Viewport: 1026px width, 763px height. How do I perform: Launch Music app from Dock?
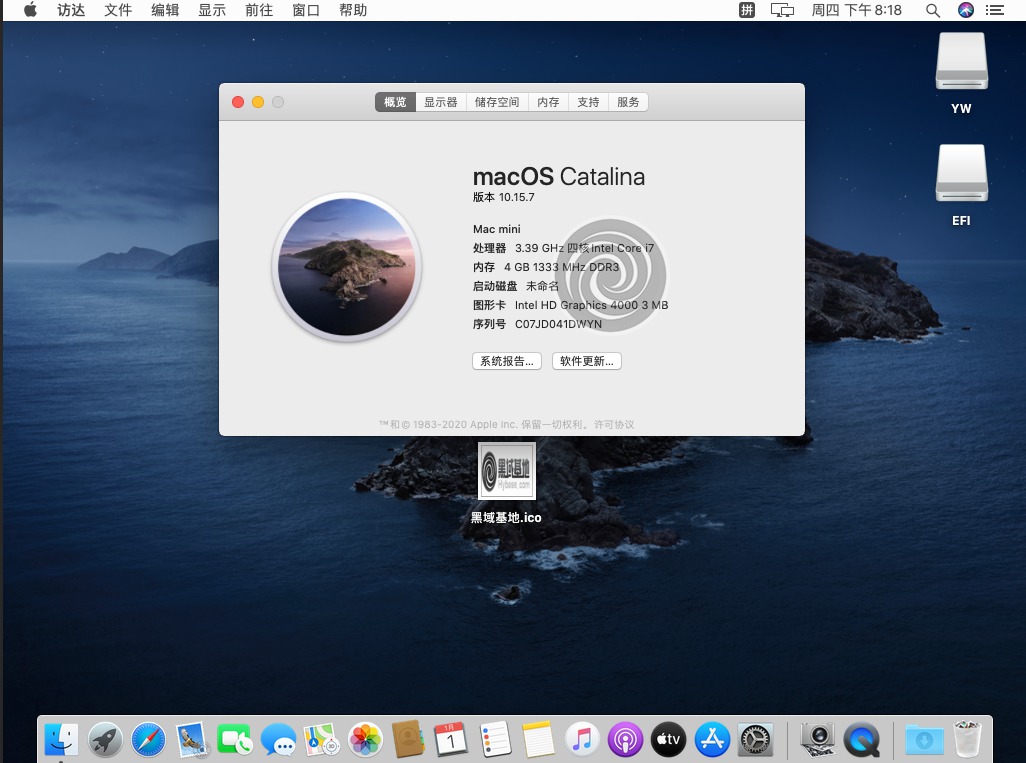coord(582,740)
